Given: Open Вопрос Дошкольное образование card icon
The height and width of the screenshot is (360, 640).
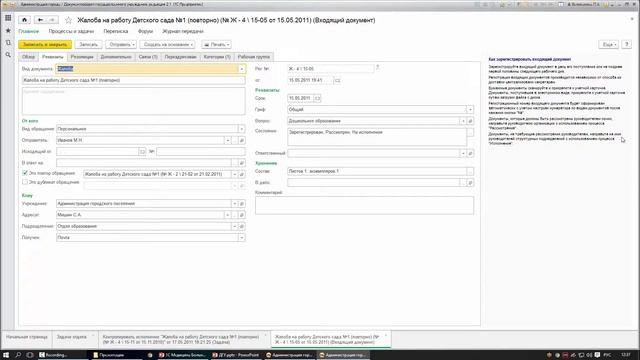Looking at the screenshot, I should click(x=470, y=121).
